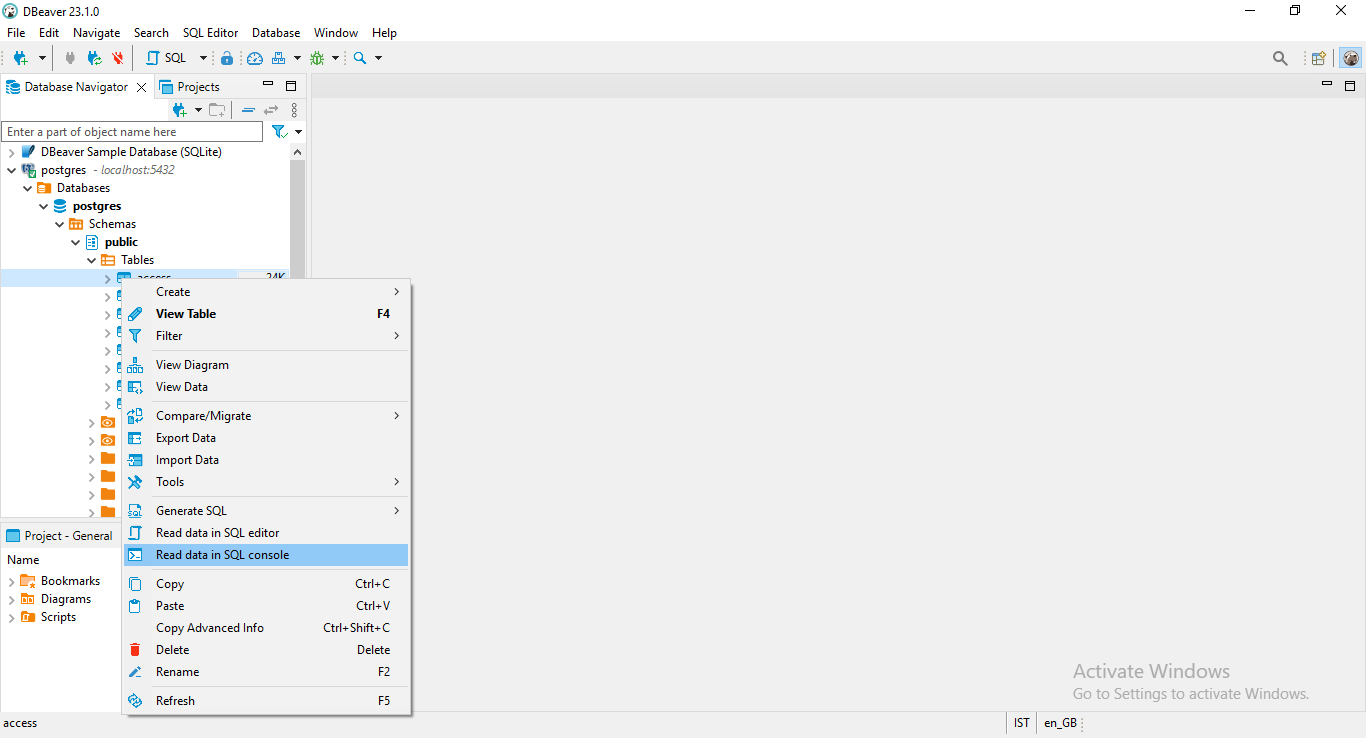
Task: Collapse the Tables tree node
Action: click(x=91, y=259)
